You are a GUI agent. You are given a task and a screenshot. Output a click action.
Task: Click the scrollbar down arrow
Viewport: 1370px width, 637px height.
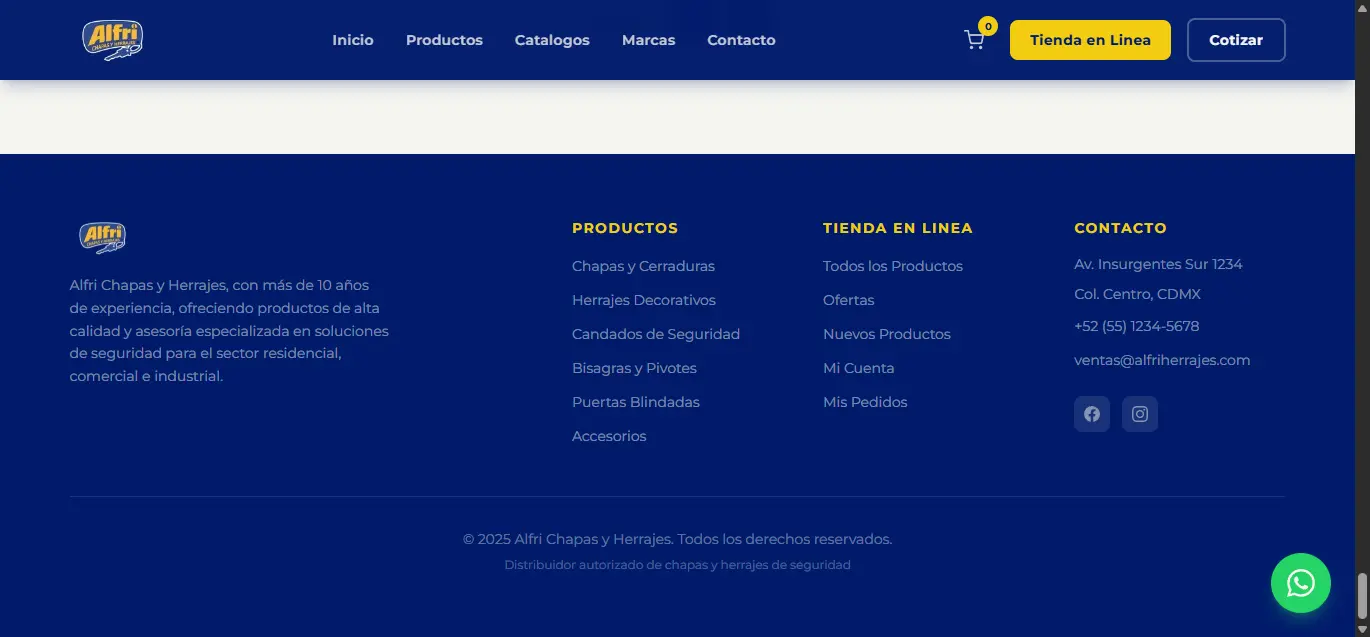tap(1362, 629)
